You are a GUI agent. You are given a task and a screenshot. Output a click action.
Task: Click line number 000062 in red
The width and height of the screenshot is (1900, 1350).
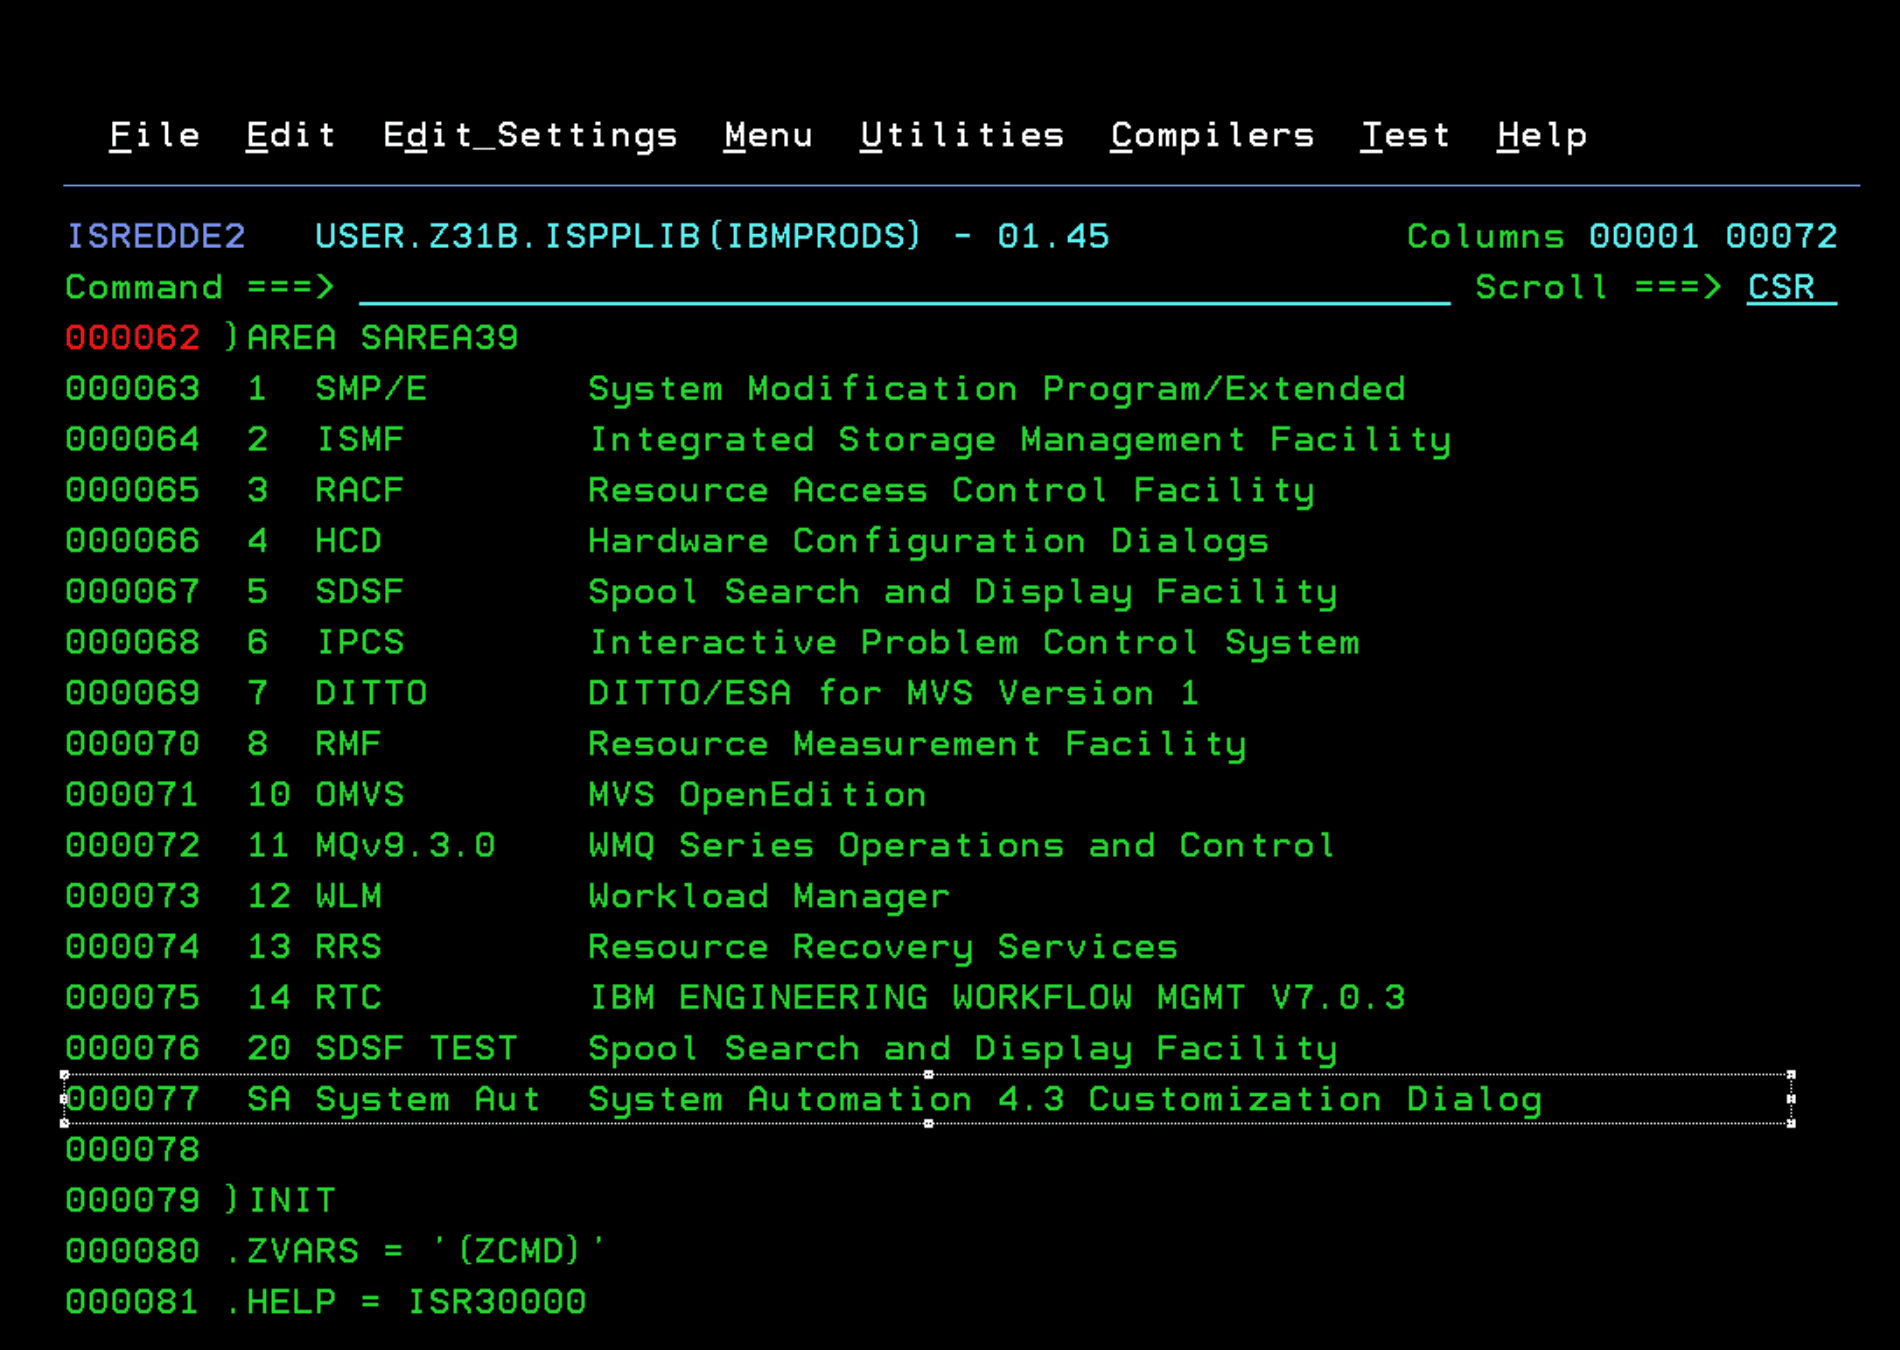click(132, 338)
